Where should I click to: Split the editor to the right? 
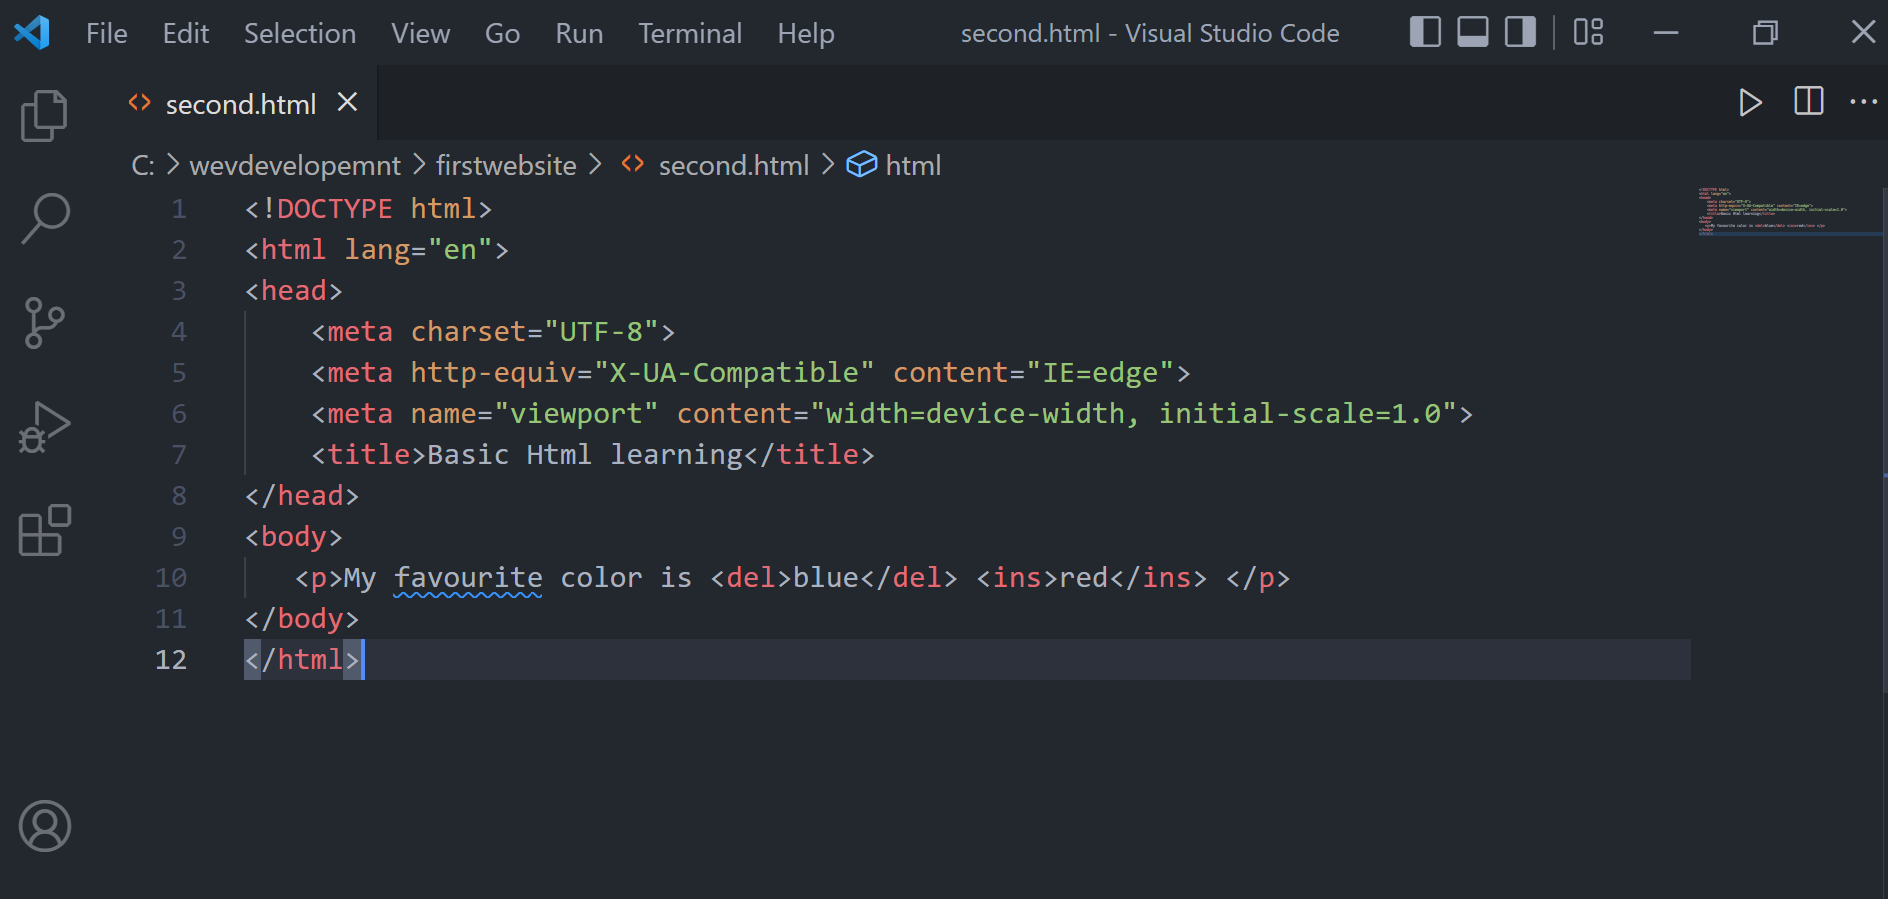(1808, 102)
